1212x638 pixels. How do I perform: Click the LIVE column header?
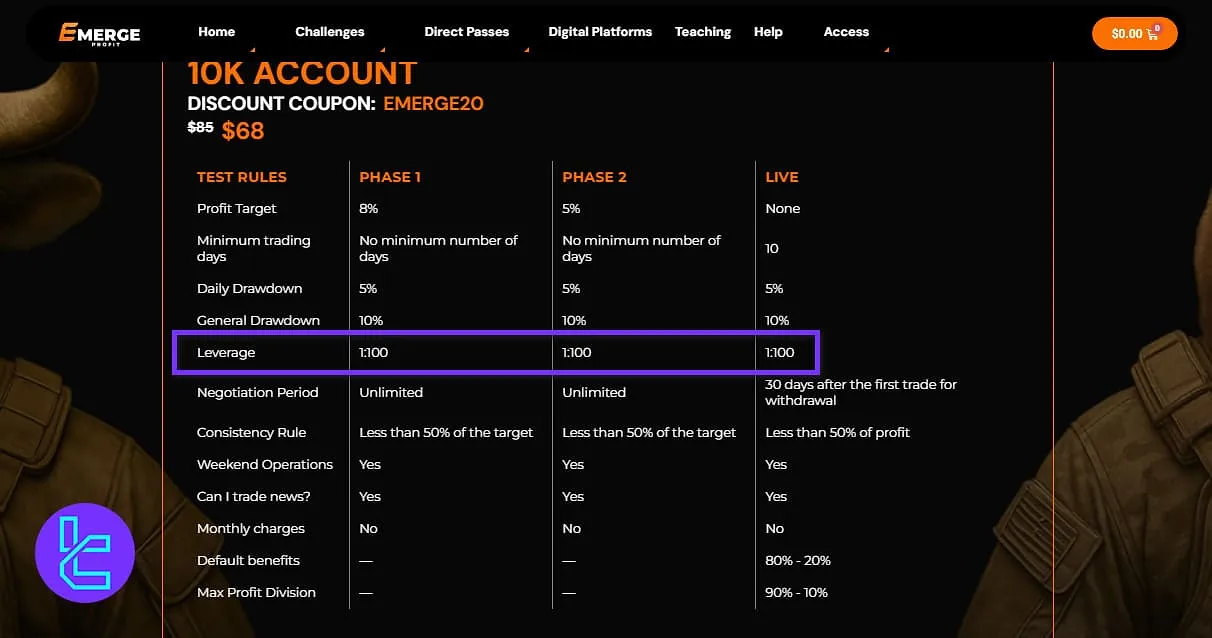click(781, 177)
